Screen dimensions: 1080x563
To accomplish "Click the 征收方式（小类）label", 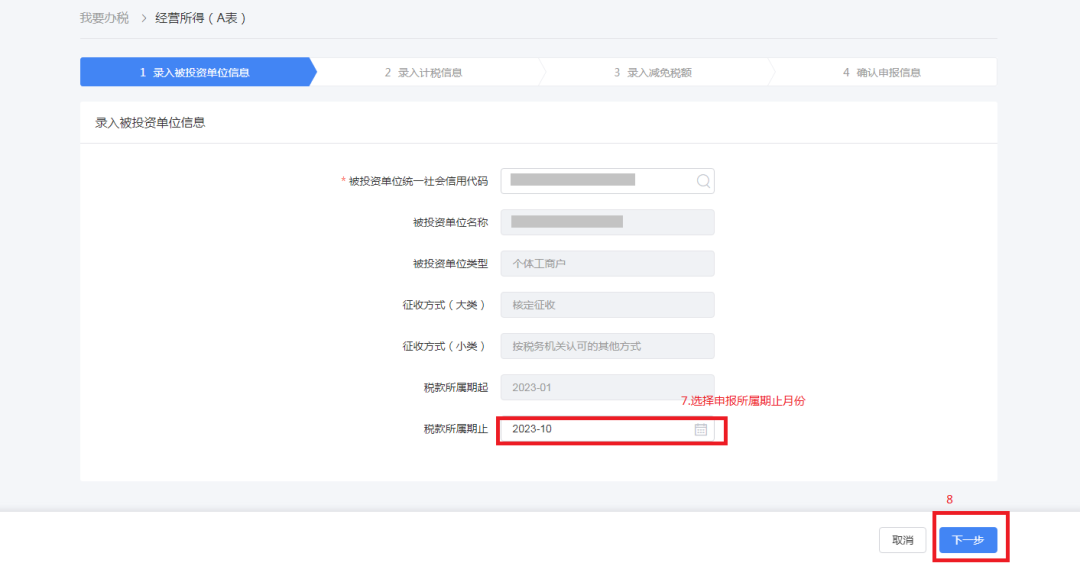I will (444, 346).
